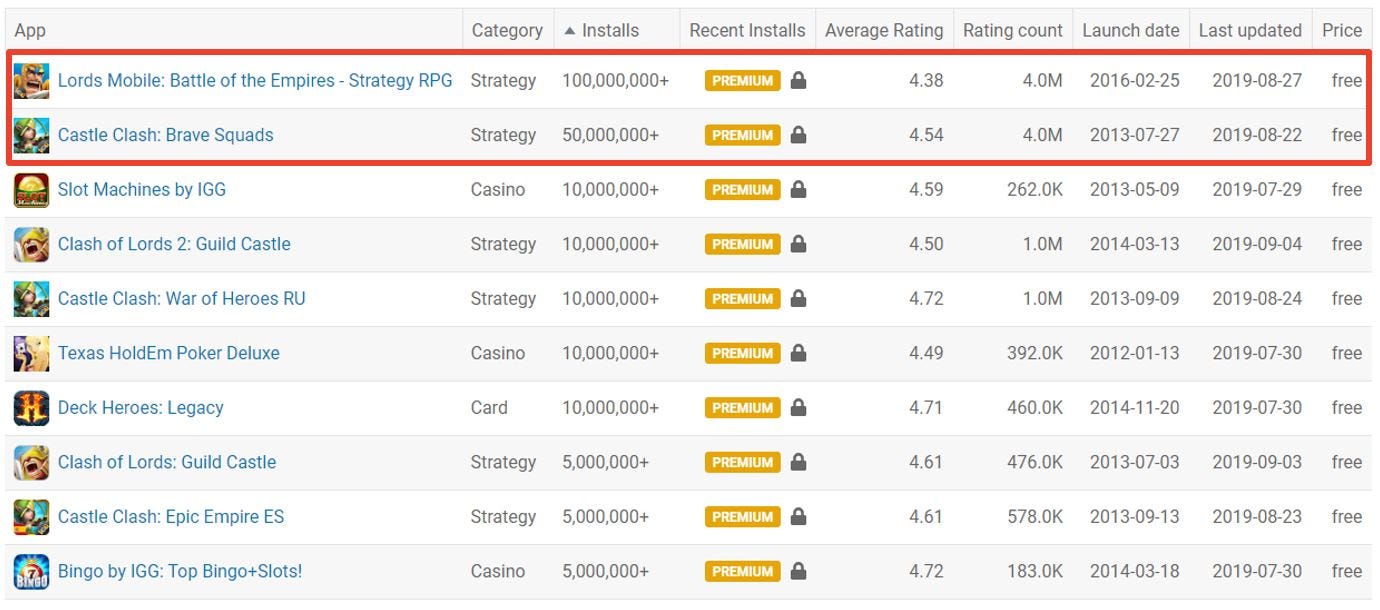
Task: Open Castle Clash: War of Heroes RU link
Action: [x=182, y=298]
